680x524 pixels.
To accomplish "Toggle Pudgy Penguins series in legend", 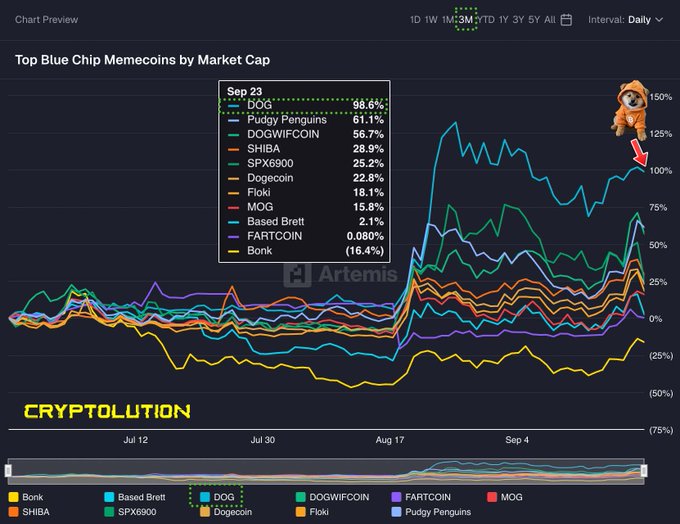I will pyautogui.click(x=432, y=512).
